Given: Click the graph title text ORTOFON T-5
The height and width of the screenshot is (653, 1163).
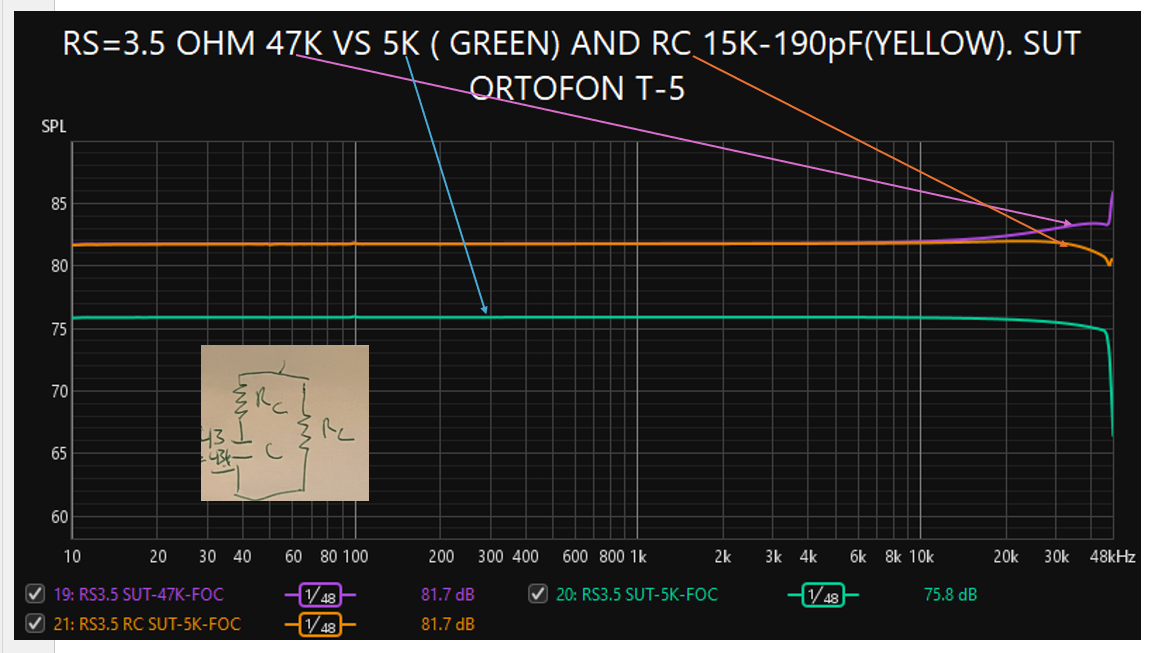Looking at the screenshot, I should click(577, 88).
